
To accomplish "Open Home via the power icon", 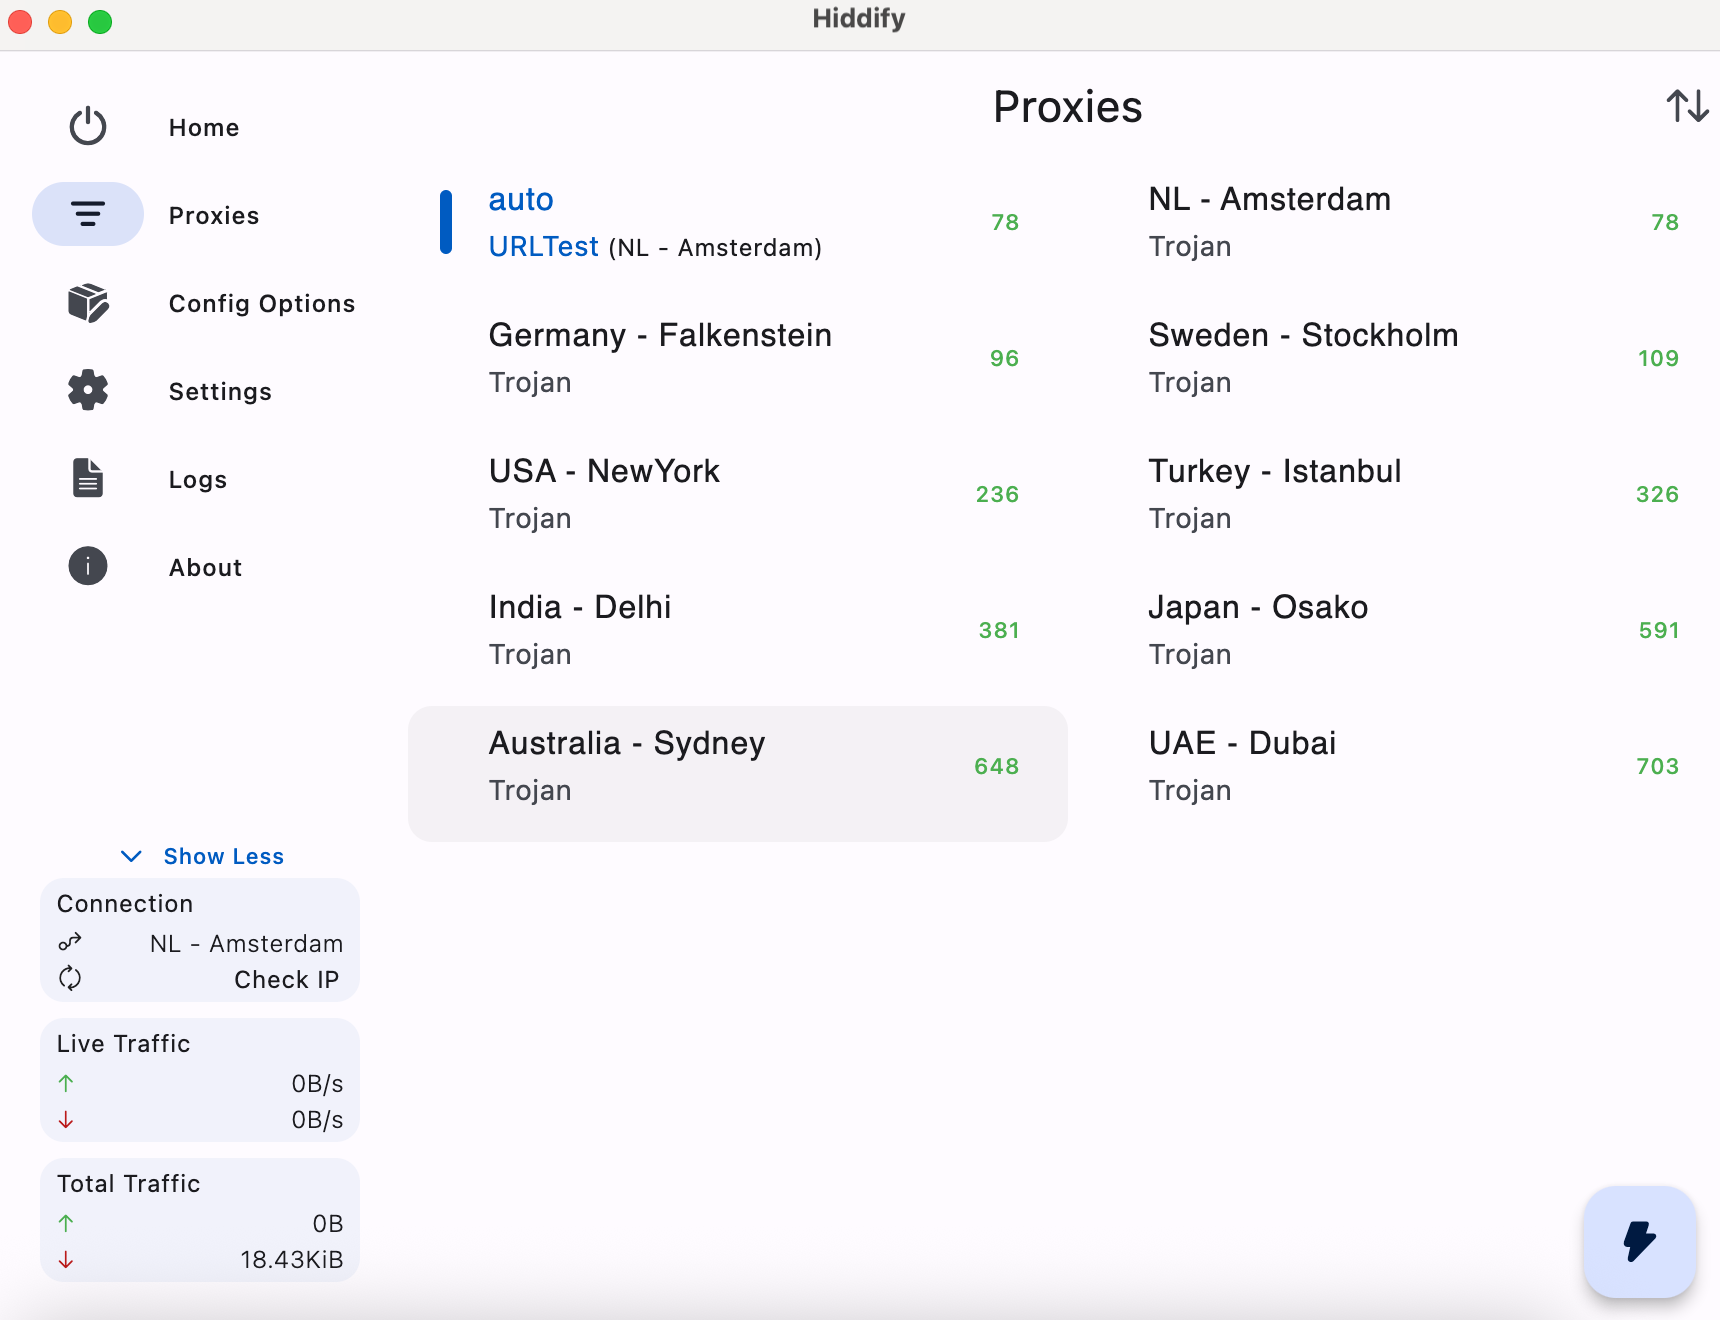I will coord(88,127).
